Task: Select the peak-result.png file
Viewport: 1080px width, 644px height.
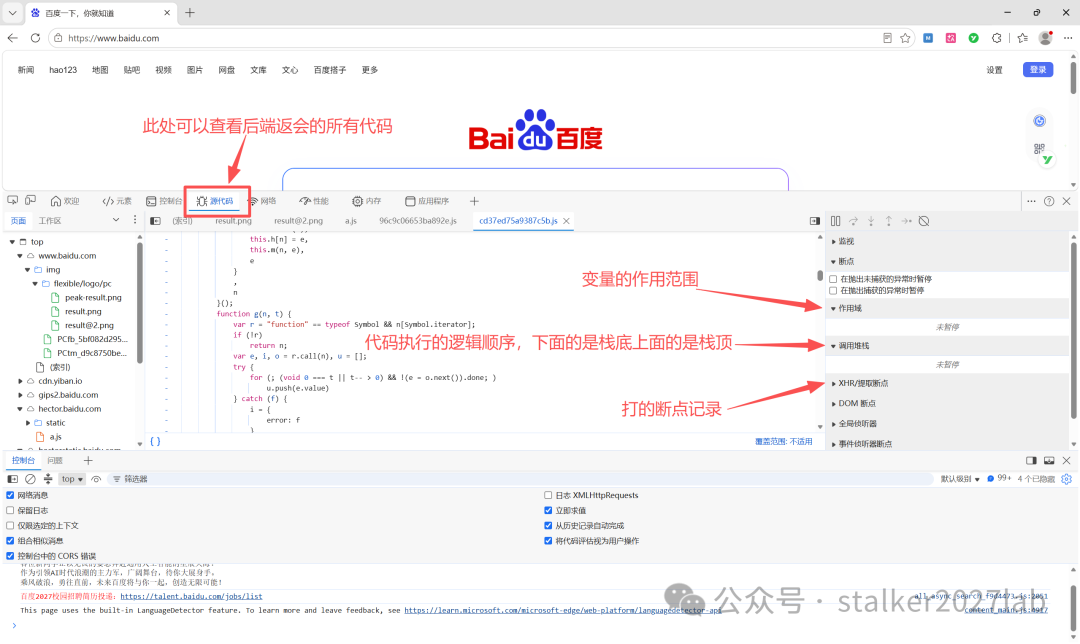Action: (93, 298)
